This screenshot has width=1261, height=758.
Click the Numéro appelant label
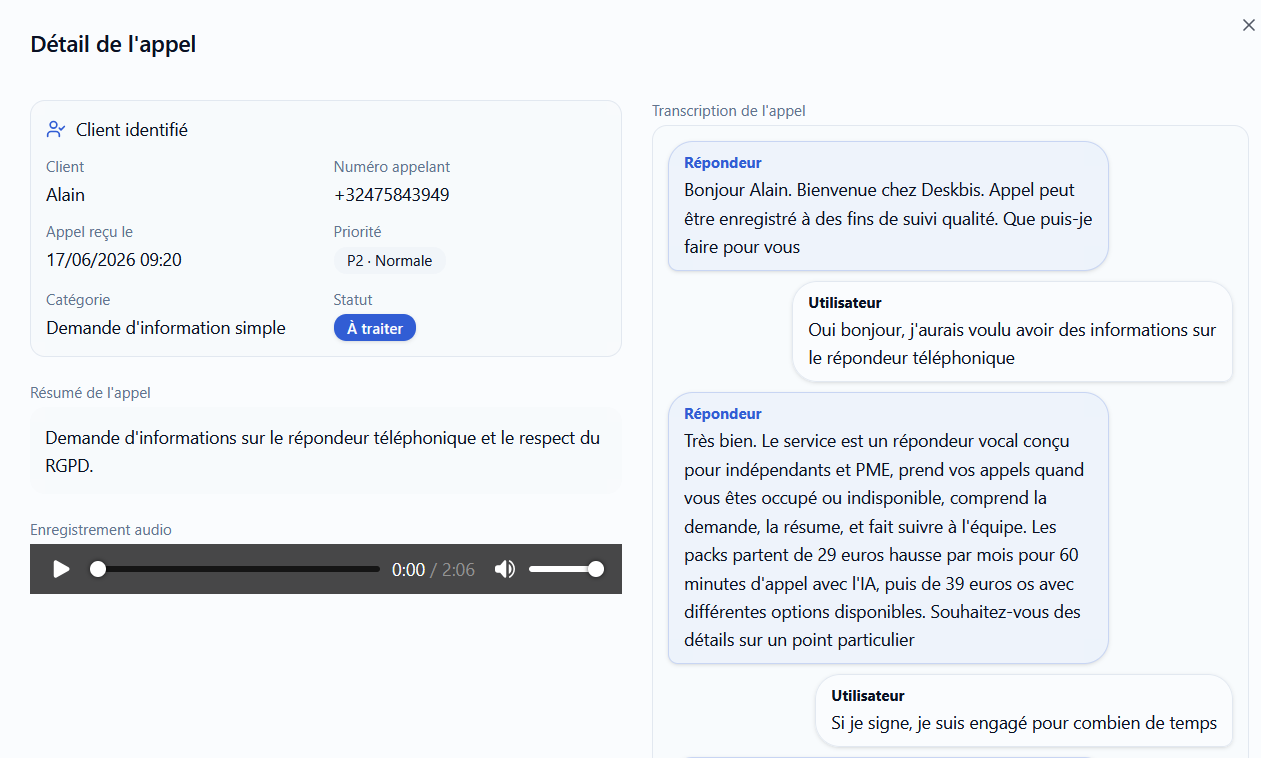click(x=392, y=167)
